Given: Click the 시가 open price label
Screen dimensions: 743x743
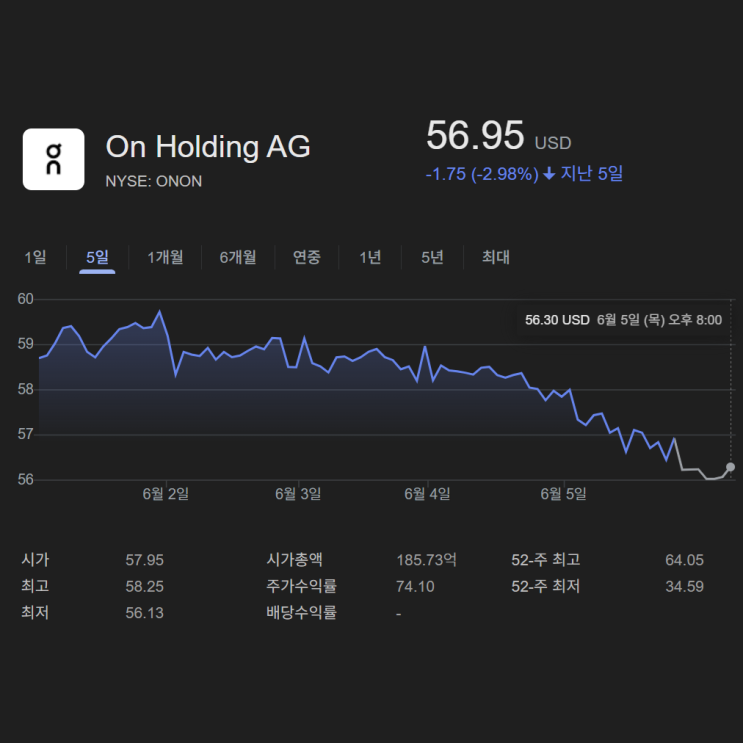Looking at the screenshot, I should 35,560.
